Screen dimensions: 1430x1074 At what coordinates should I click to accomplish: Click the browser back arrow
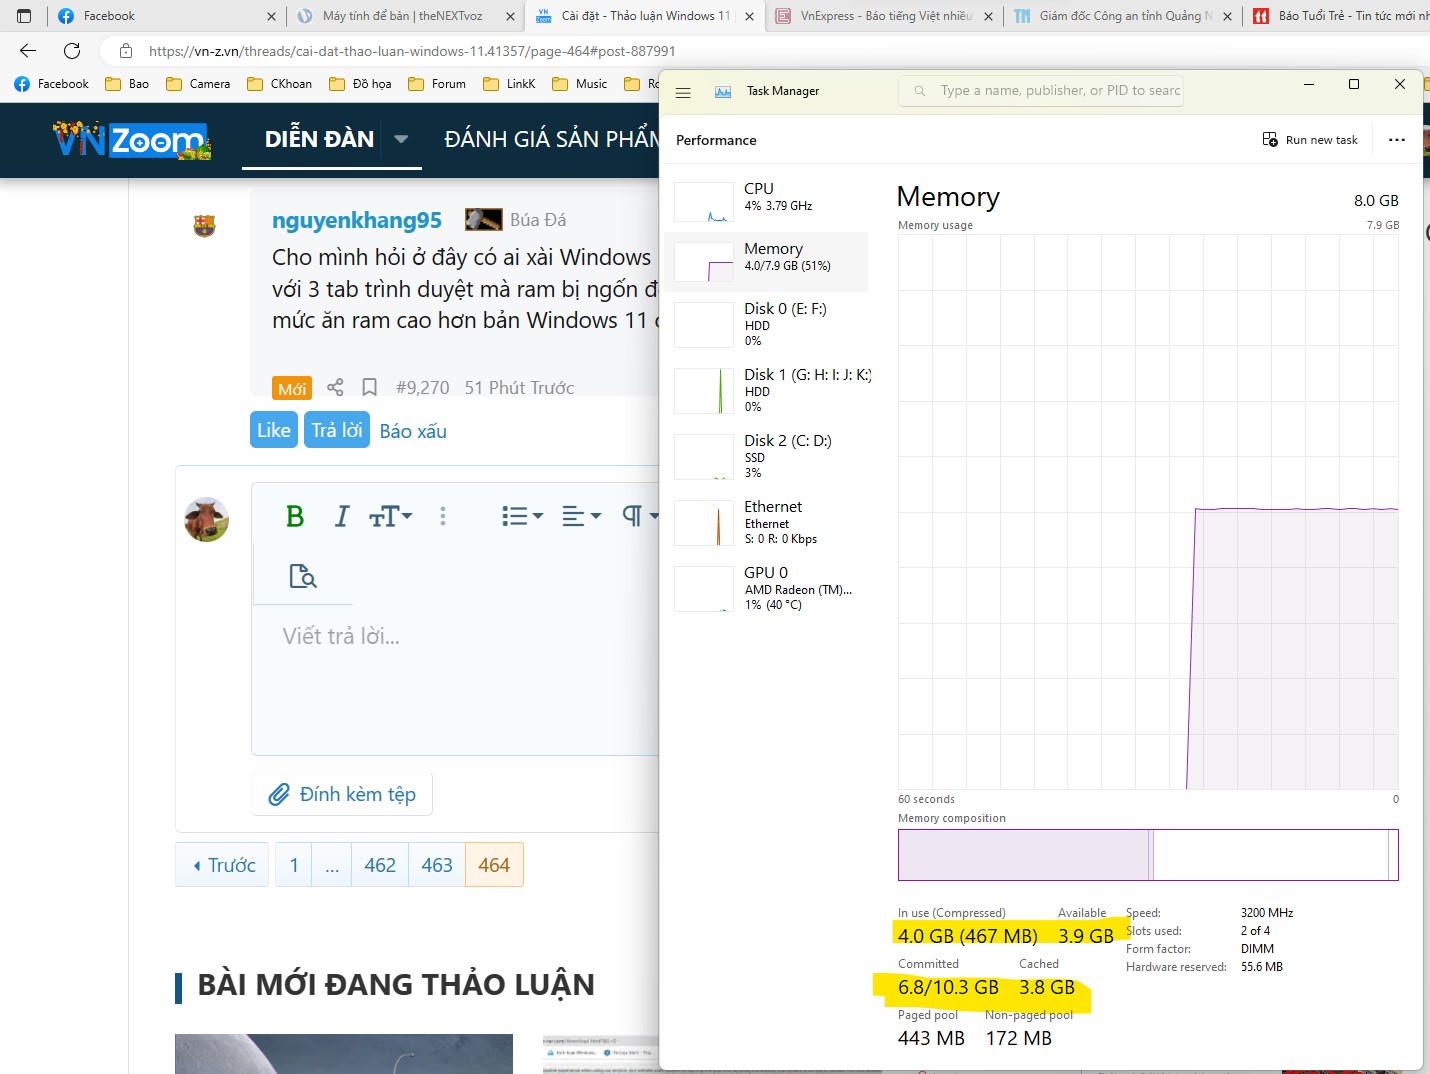28,51
